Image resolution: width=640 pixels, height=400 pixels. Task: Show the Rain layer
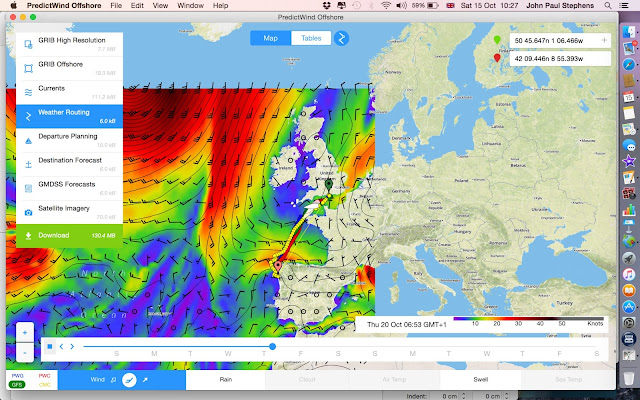(226, 380)
